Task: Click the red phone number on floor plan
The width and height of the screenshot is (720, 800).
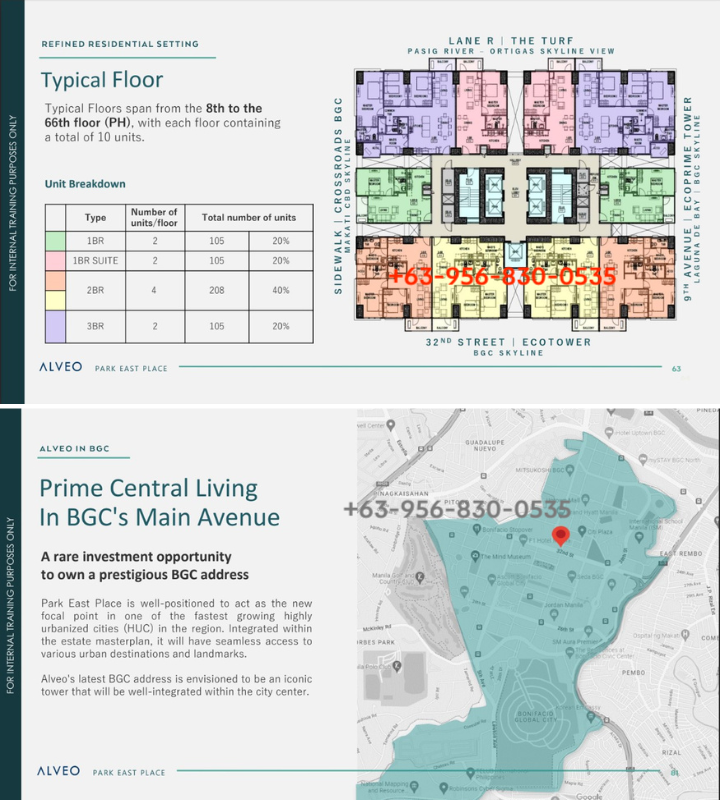Action: click(502, 276)
